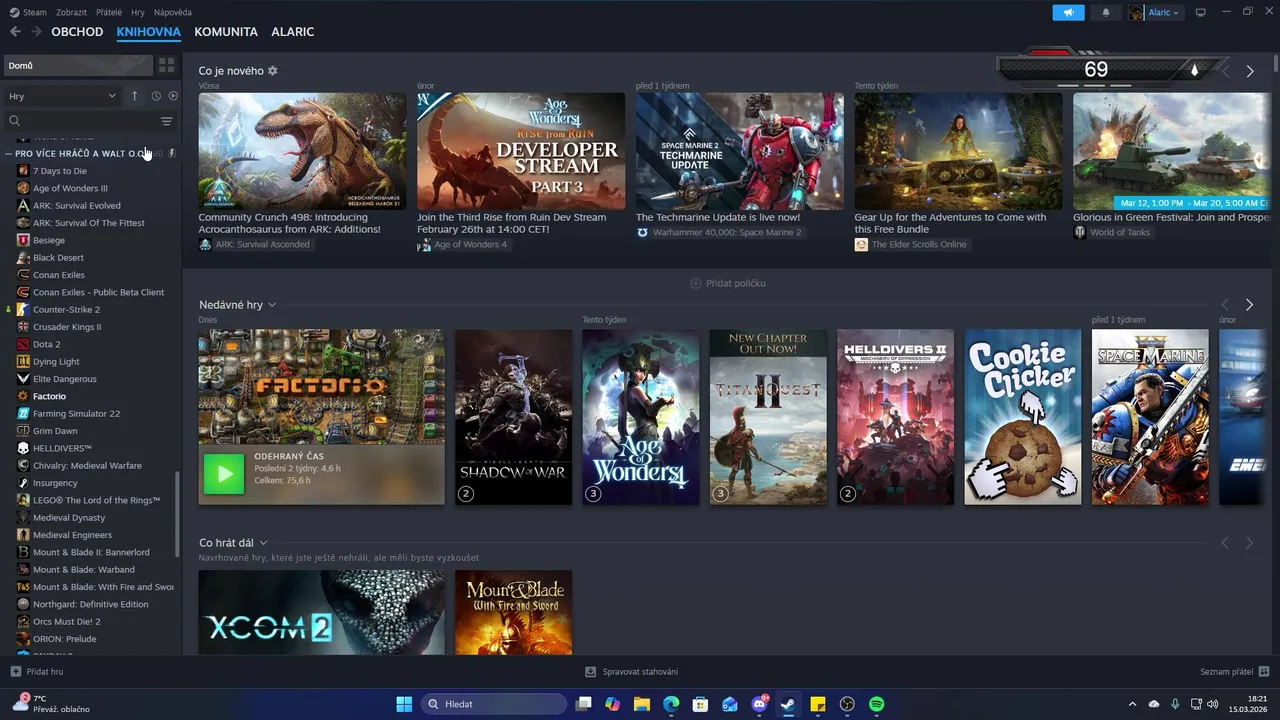This screenshot has height=720, width=1280.
Task: Open Spravovat stahování downloads
Action: tap(632, 672)
